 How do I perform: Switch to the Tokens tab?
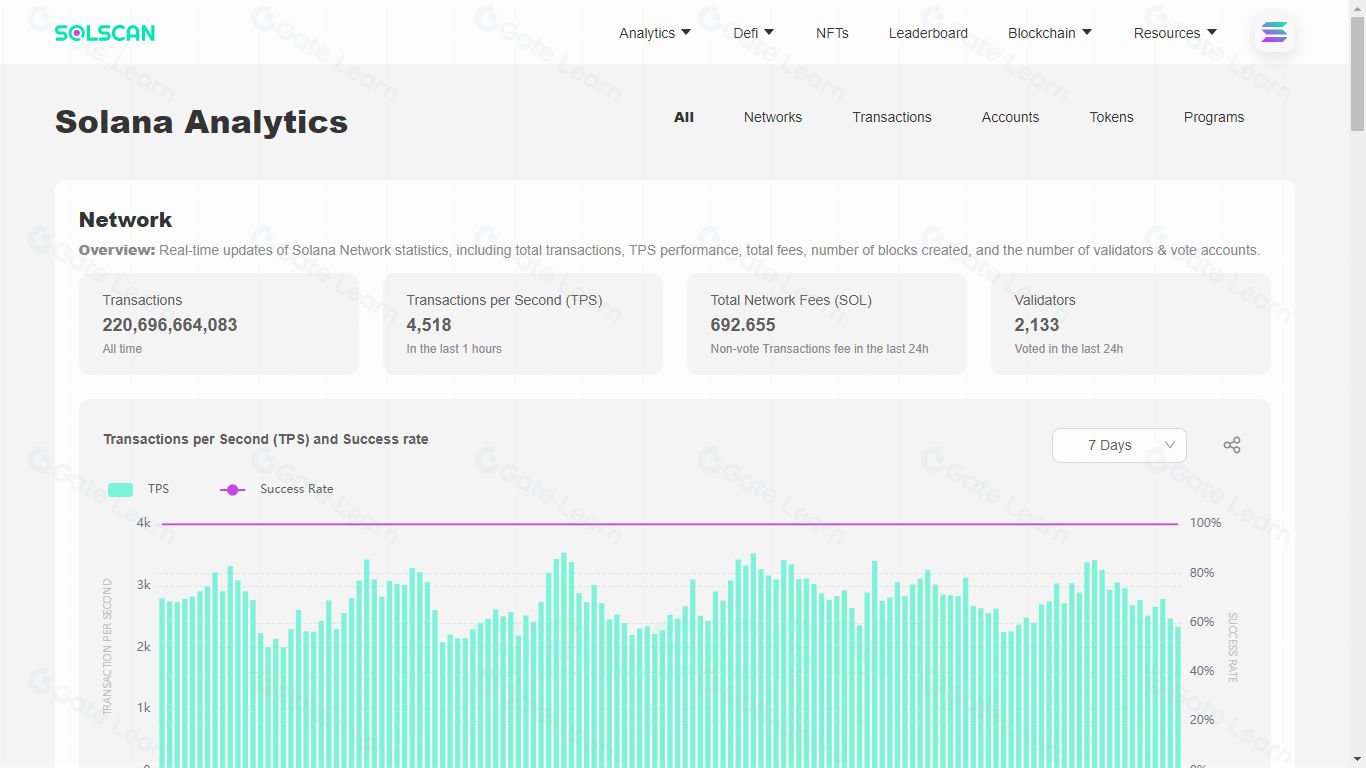coord(1111,117)
